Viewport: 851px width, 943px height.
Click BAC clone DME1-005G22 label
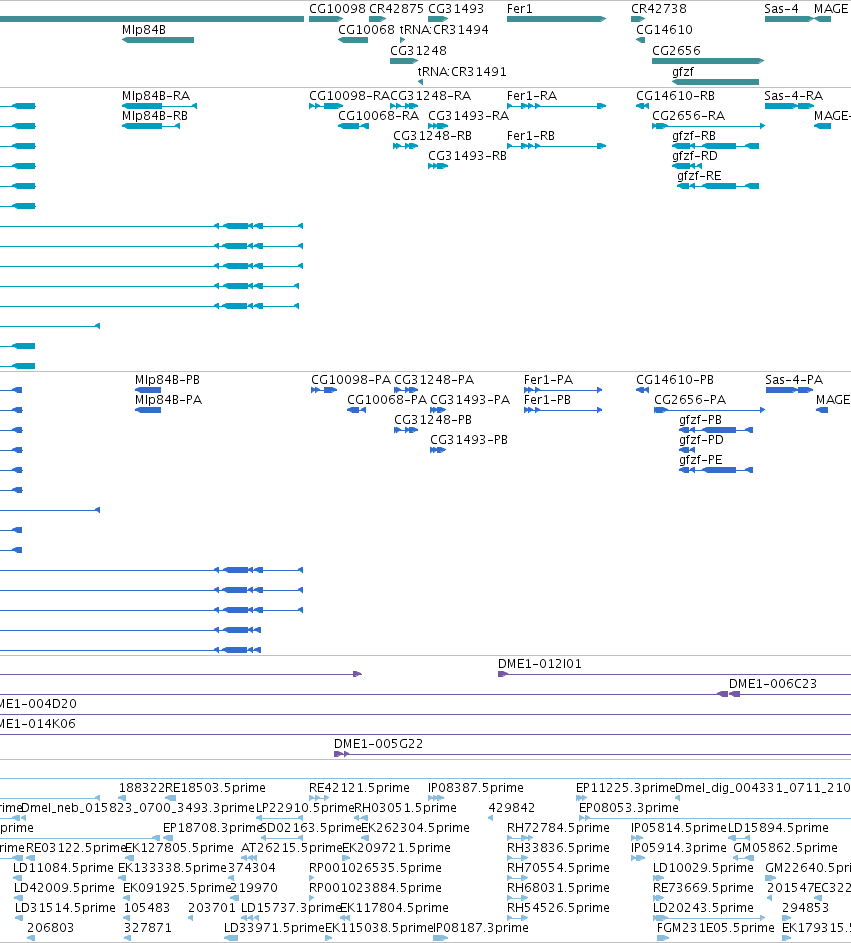[378, 744]
